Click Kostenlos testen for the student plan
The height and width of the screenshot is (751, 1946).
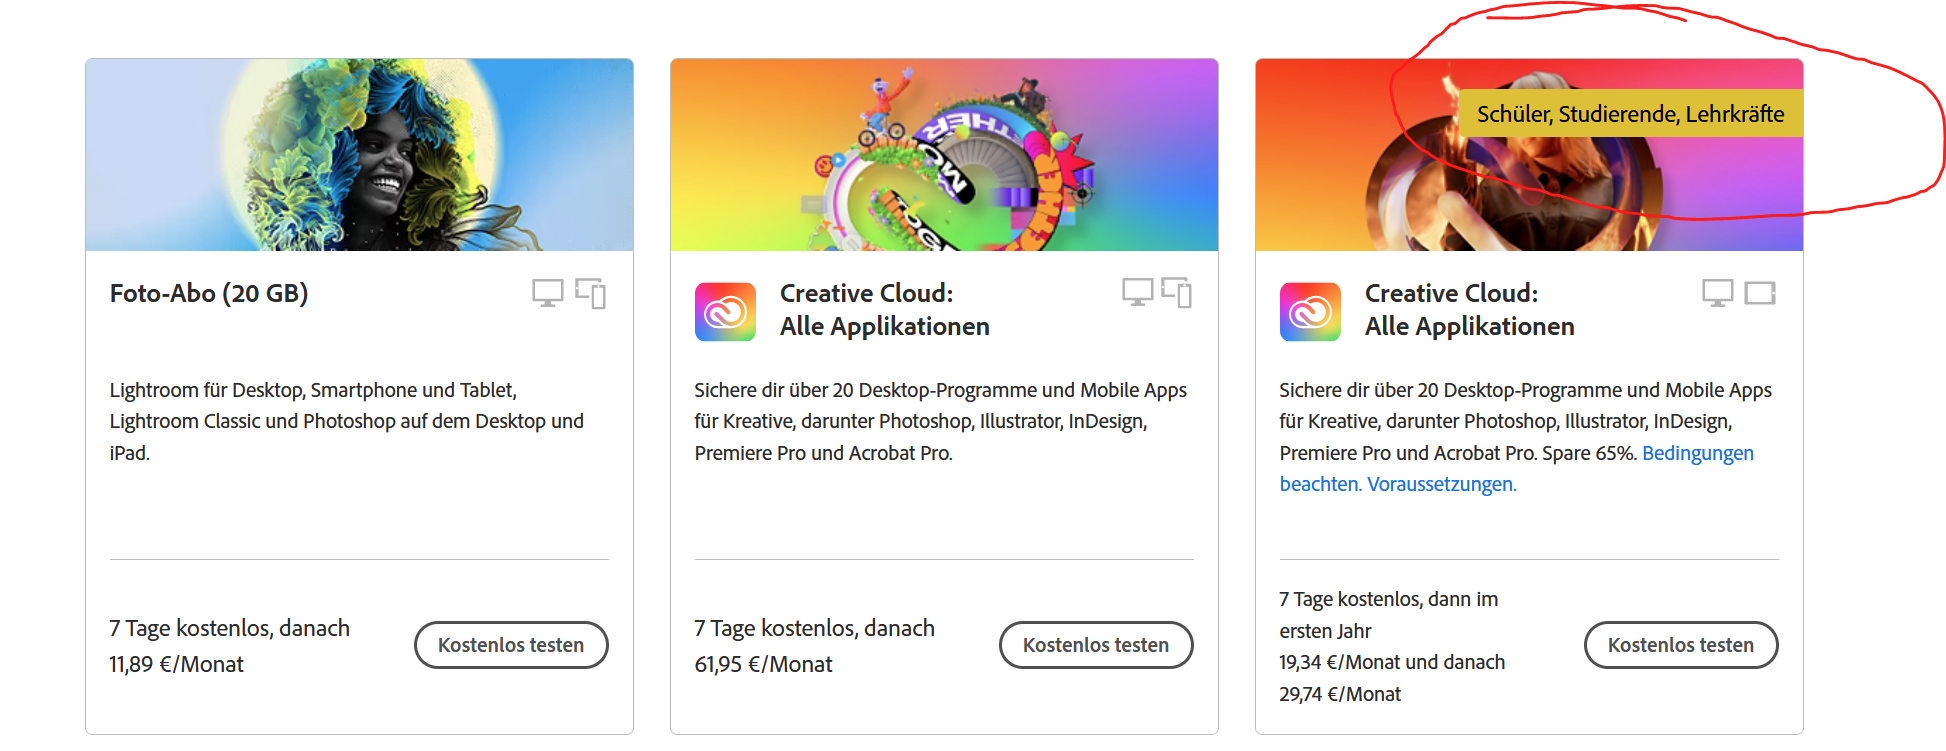(1681, 645)
